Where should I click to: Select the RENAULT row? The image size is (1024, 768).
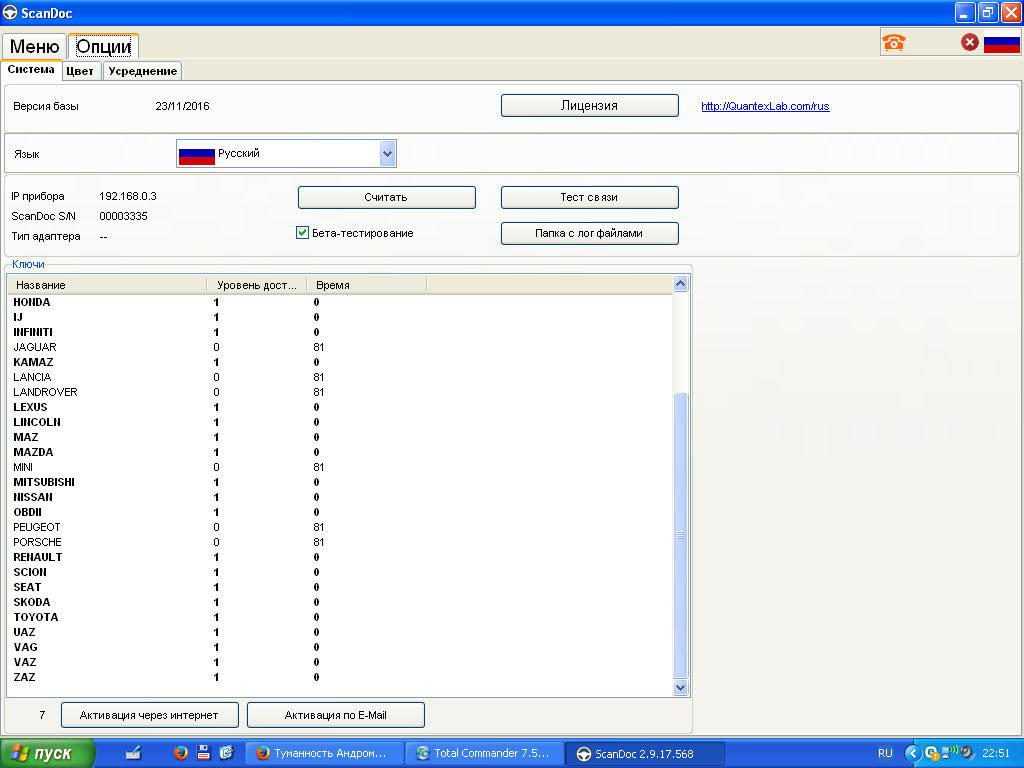[x=340, y=558]
